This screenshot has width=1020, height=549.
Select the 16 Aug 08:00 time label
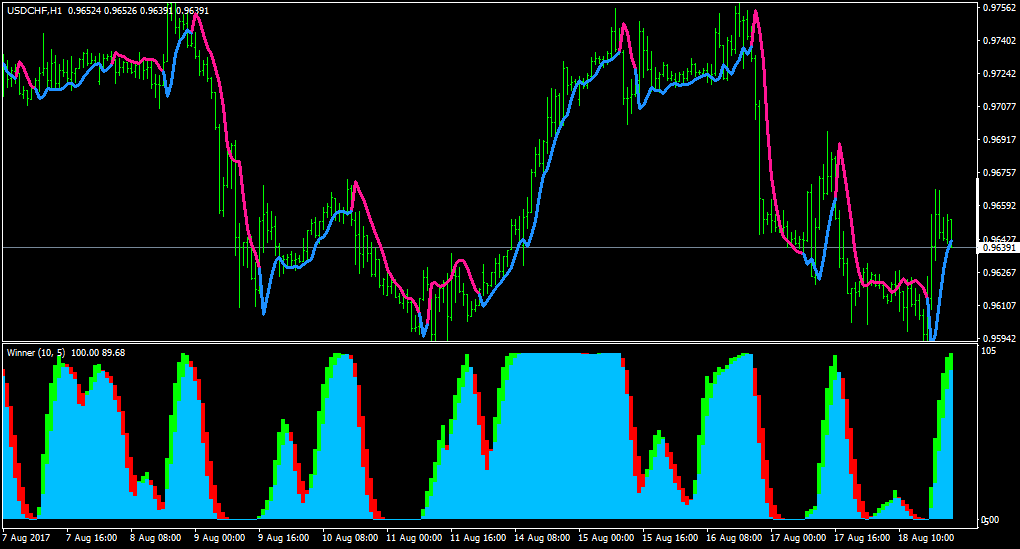pyautogui.click(x=732, y=537)
